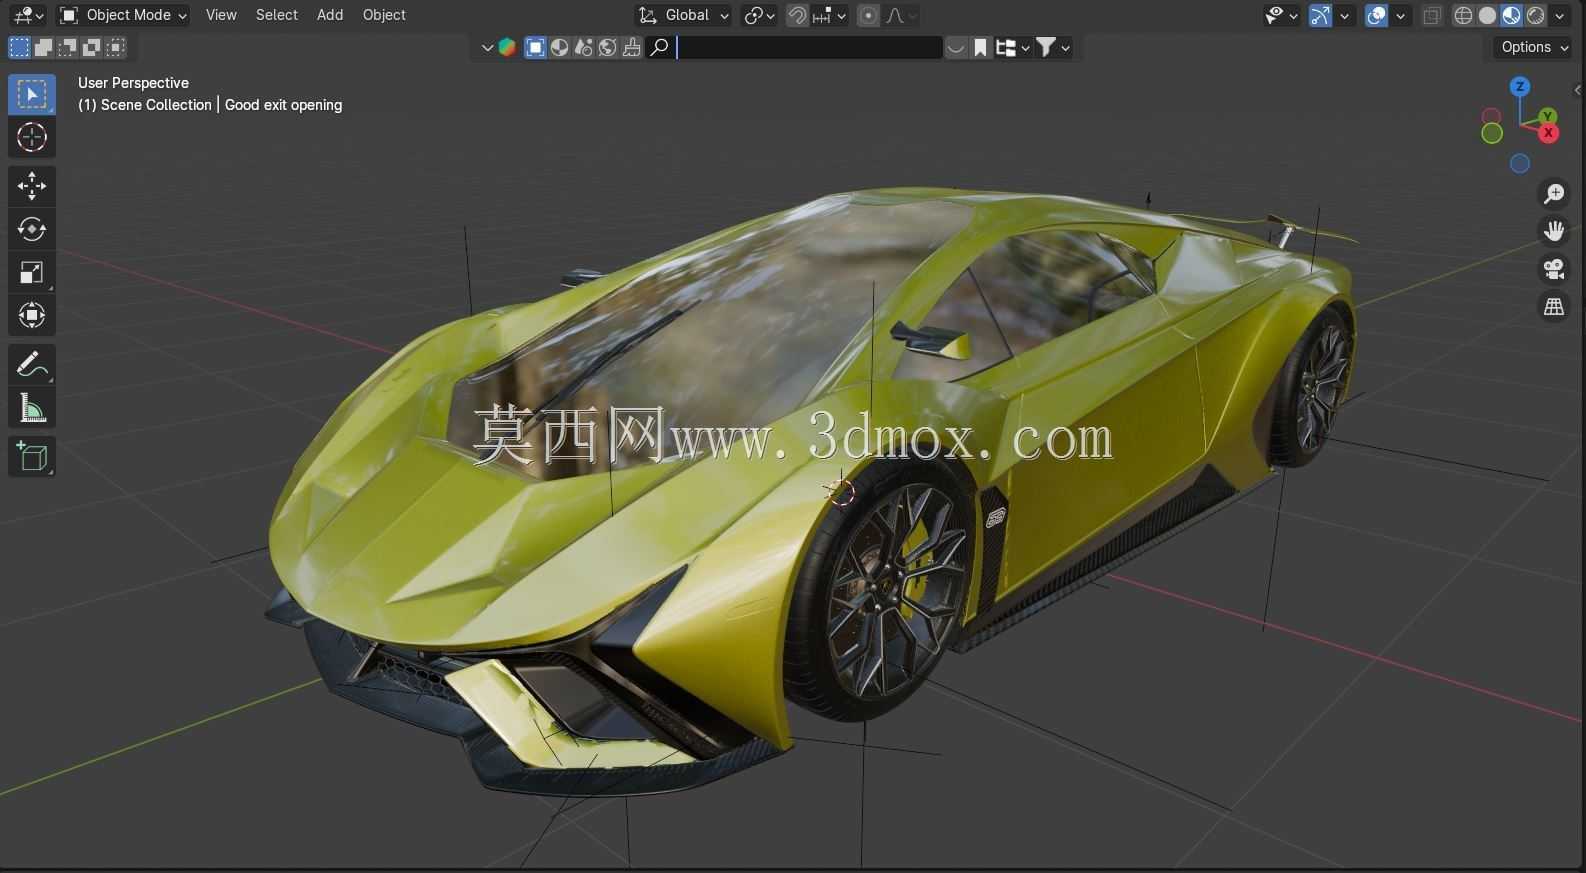1586x873 pixels.
Task: Switch to wireframe viewport shading
Action: [1464, 15]
